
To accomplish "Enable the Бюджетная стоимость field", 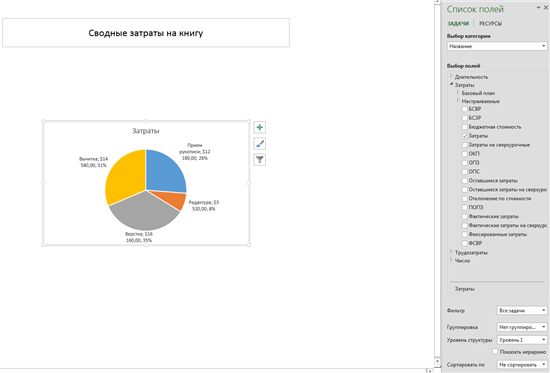I will (x=465, y=127).
